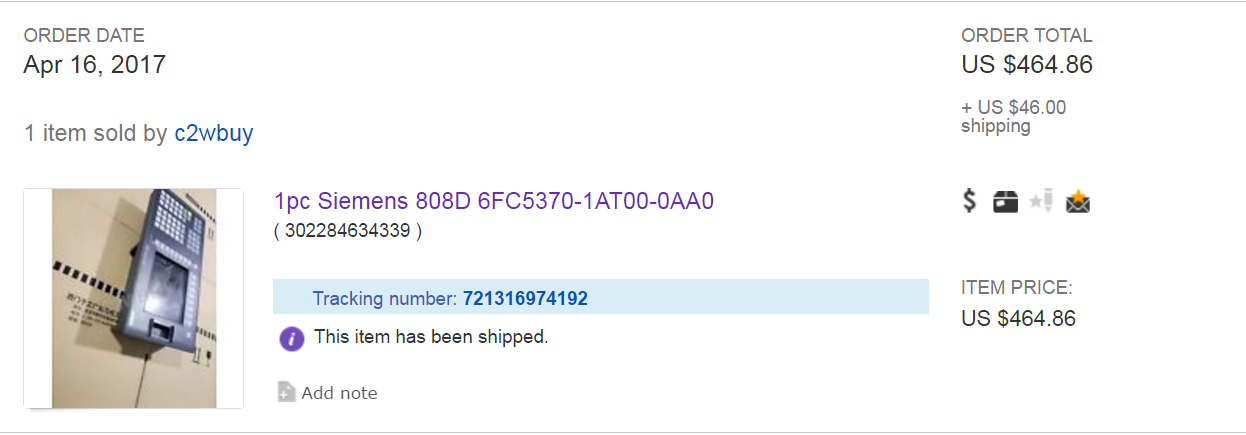This screenshot has height=435, width=1246.
Task: Click the shipped package box icon
Action: pos(1005,202)
